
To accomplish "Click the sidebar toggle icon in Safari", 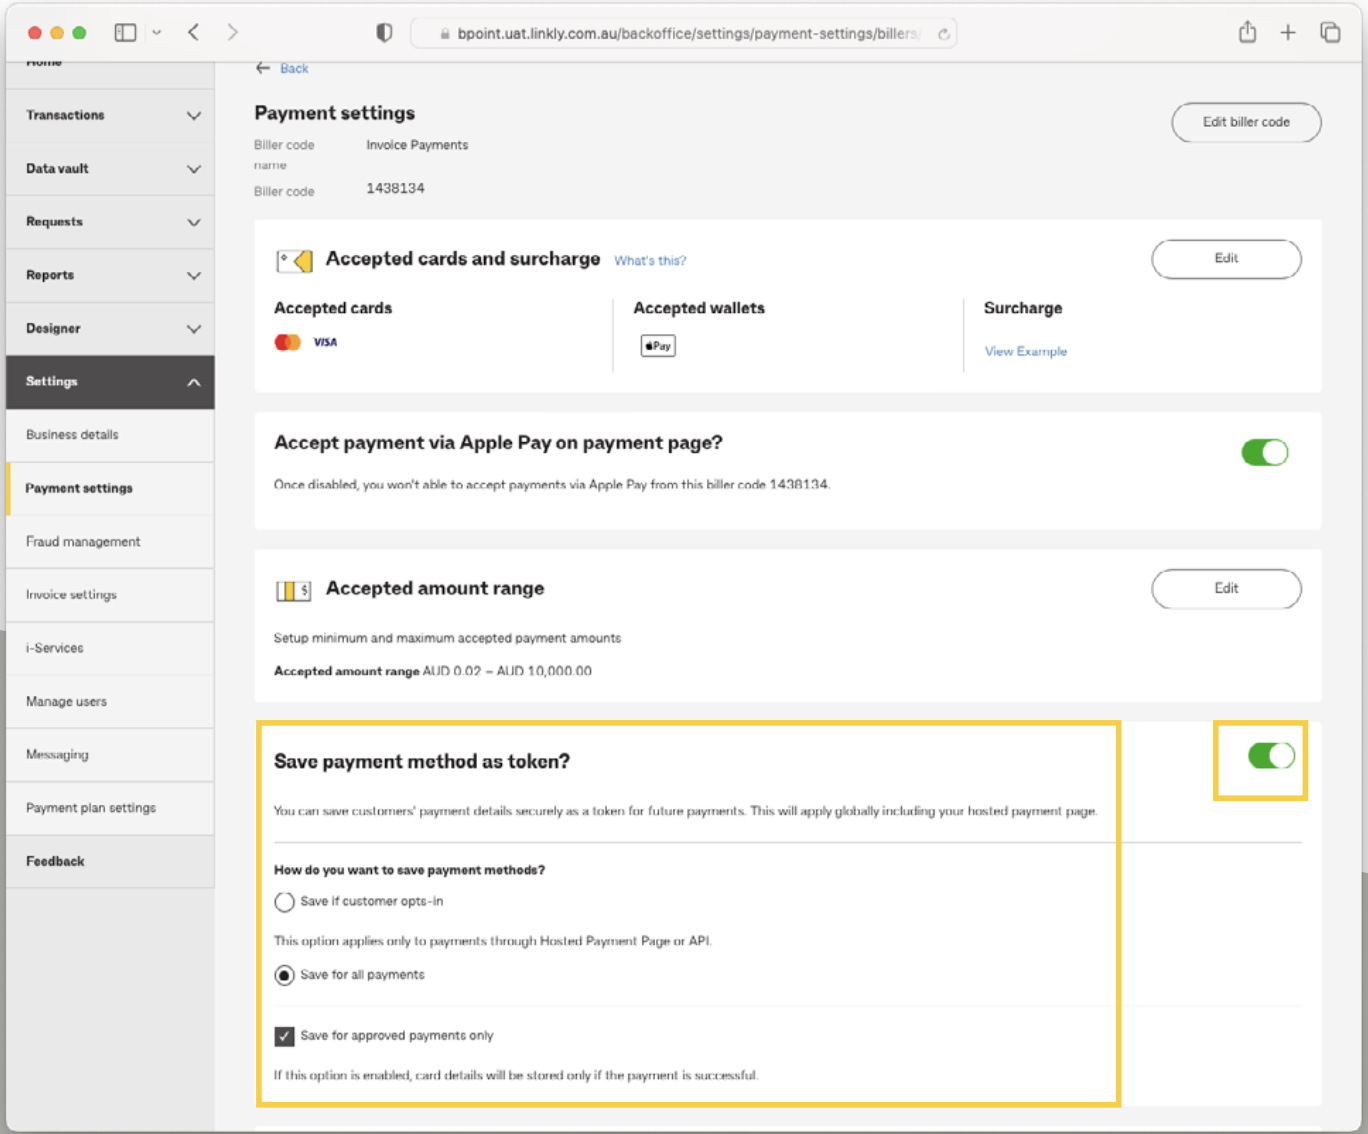I will 125,31.
